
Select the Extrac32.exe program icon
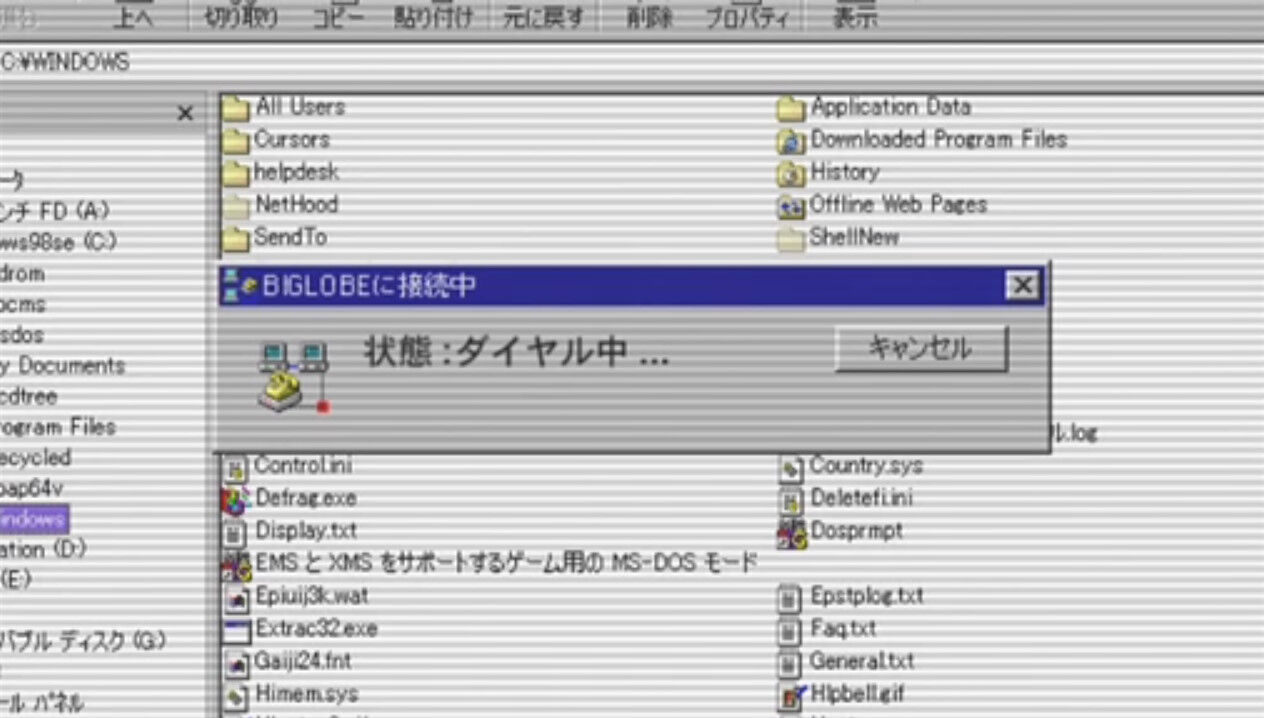click(x=236, y=631)
